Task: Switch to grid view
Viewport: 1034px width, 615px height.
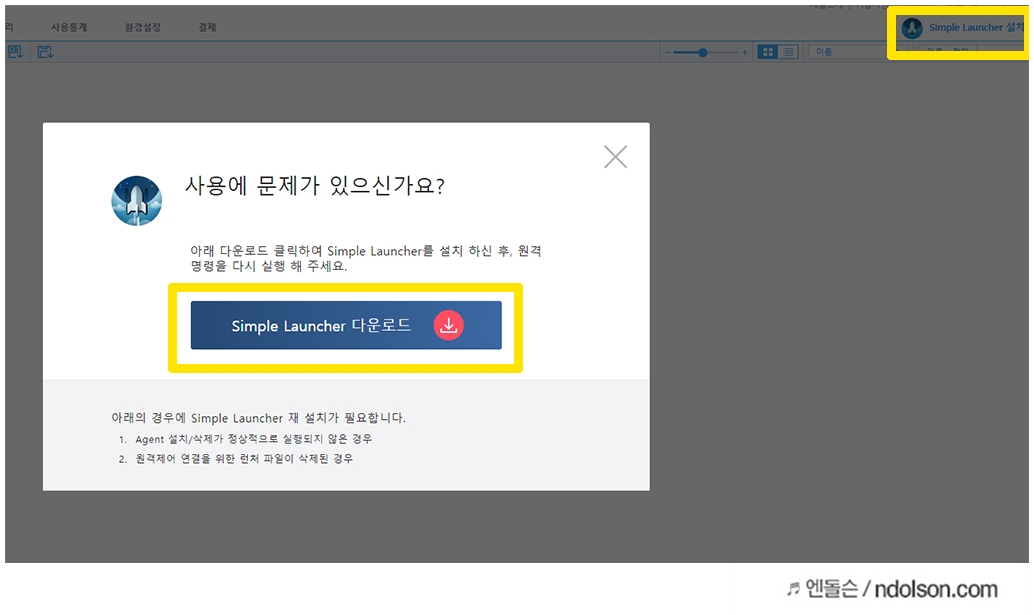Action: pos(768,51)
